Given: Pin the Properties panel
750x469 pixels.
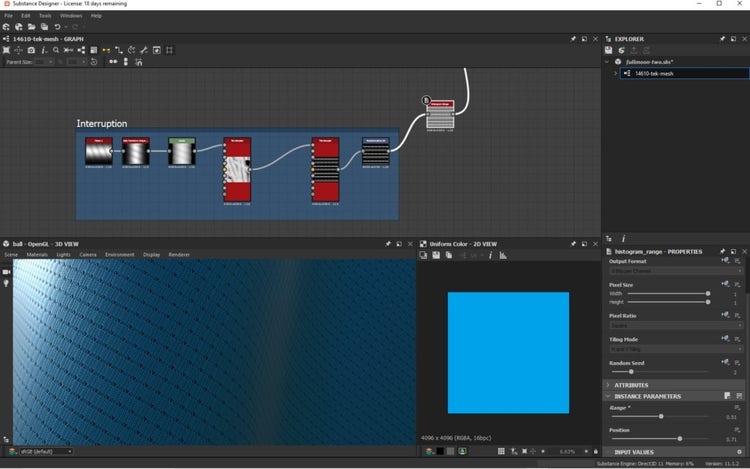Looking at the screenshot, I should pos(722,251).
